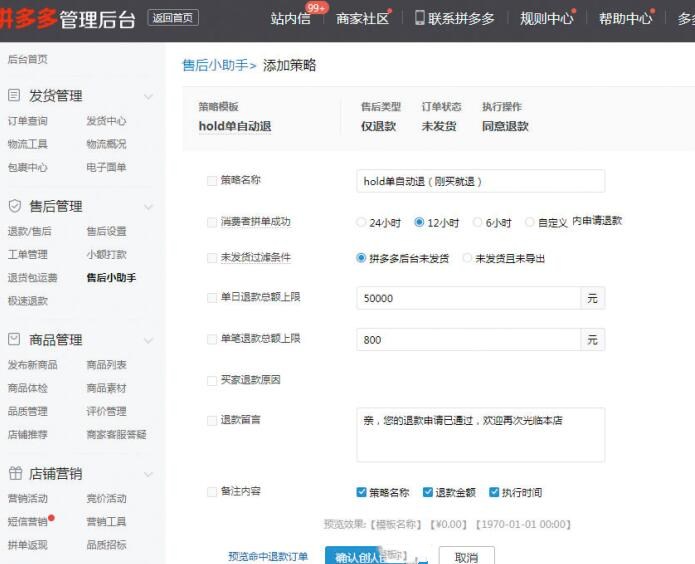Tick the checkbox beside 消费者拼单成功

pyautogui.click(x=212, y=222)
